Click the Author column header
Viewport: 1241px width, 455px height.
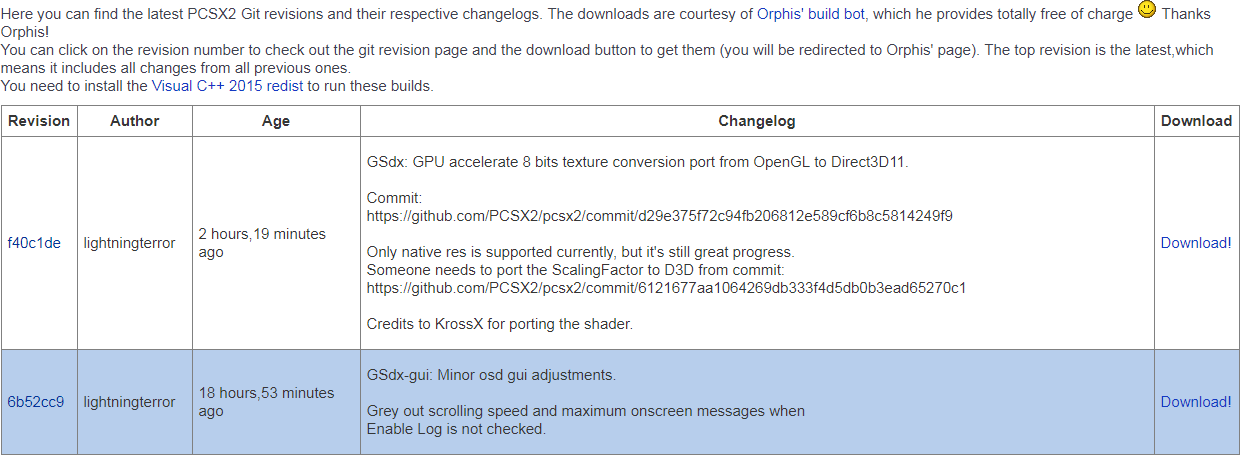coord(135,121)
